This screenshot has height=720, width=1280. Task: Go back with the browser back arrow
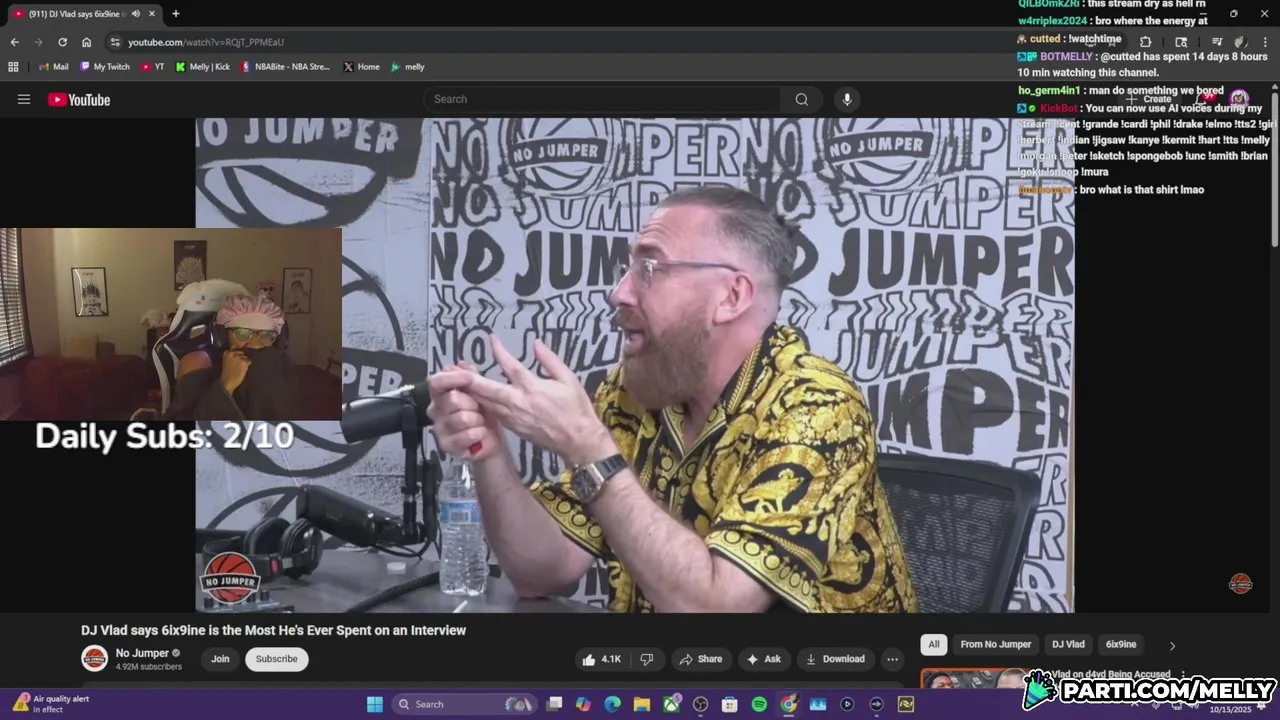coord(14,42)
